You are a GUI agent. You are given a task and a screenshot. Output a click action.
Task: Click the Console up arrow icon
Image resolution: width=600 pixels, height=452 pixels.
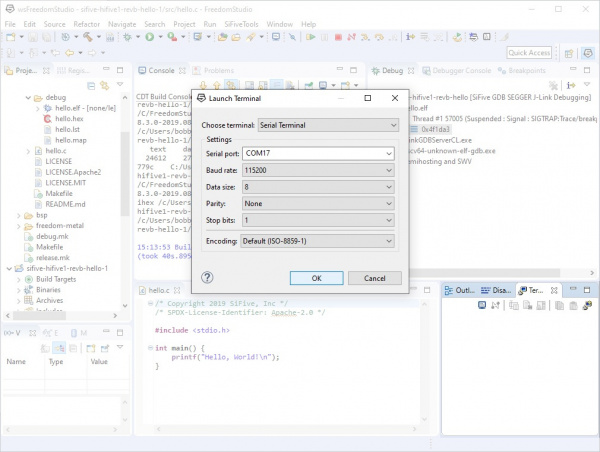pyautogui.click(x=217, y=85)
